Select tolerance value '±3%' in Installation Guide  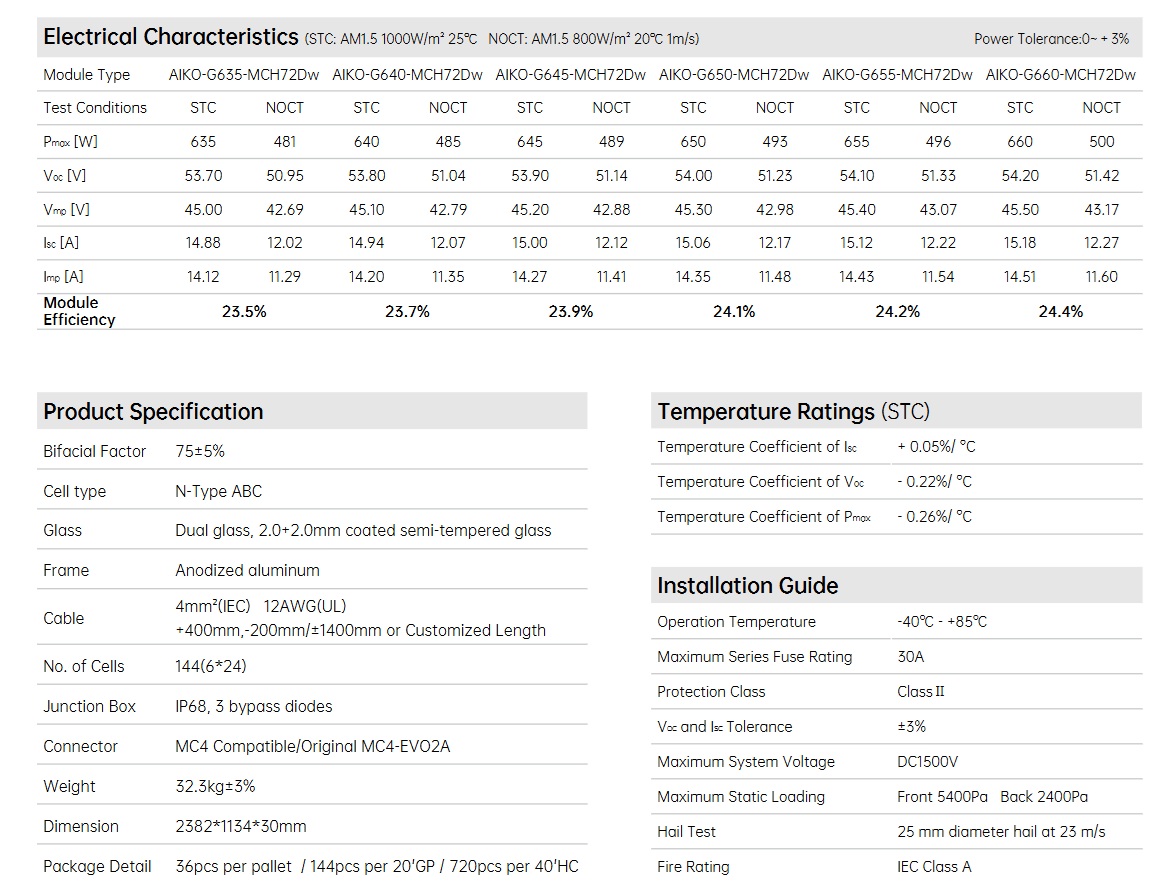911,727
